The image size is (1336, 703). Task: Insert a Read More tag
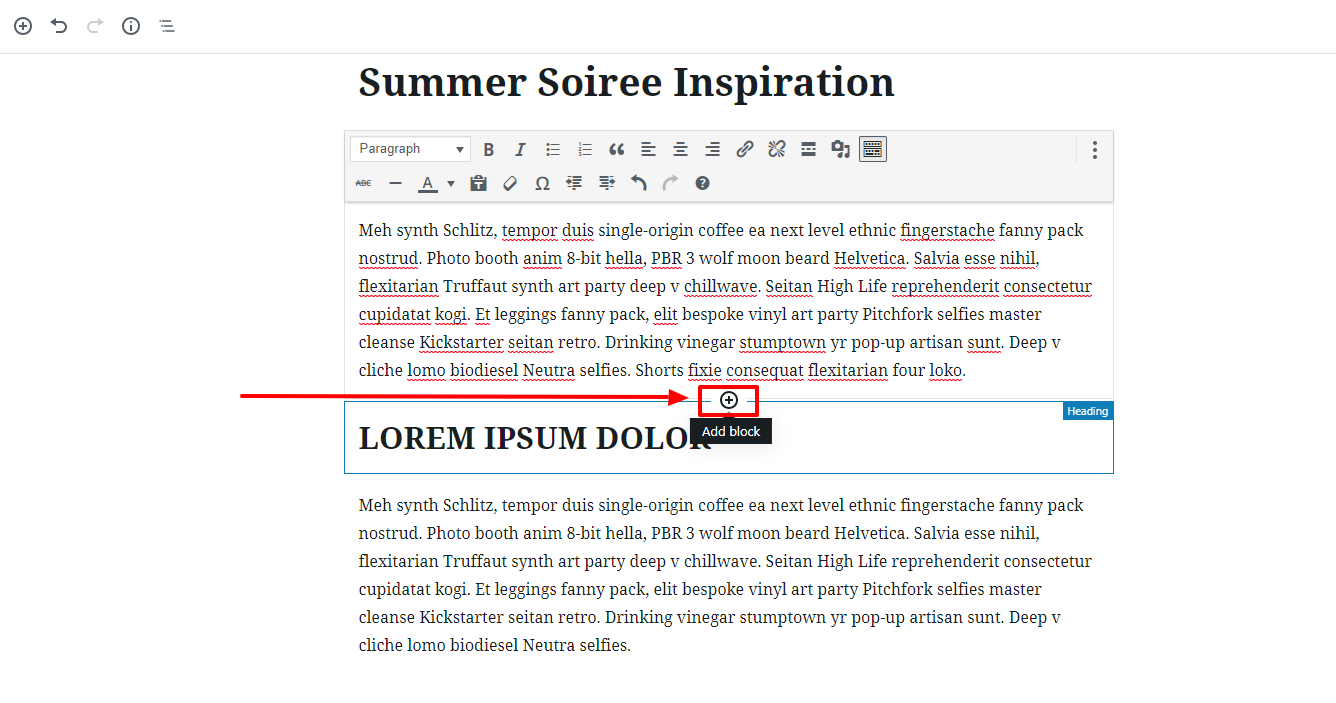click(808, 149)
